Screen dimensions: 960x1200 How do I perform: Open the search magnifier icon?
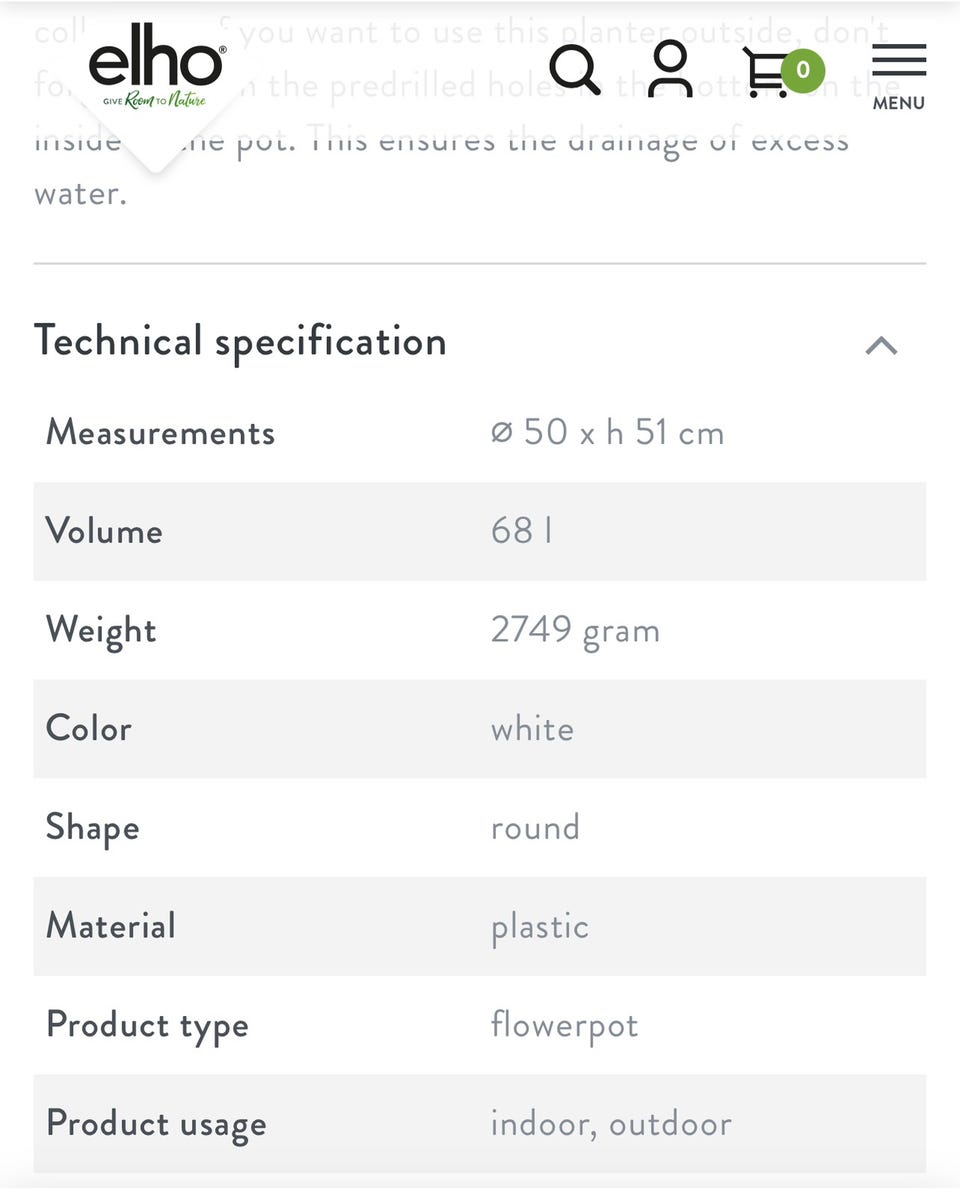pyautogui.click(x=576, y=69)
